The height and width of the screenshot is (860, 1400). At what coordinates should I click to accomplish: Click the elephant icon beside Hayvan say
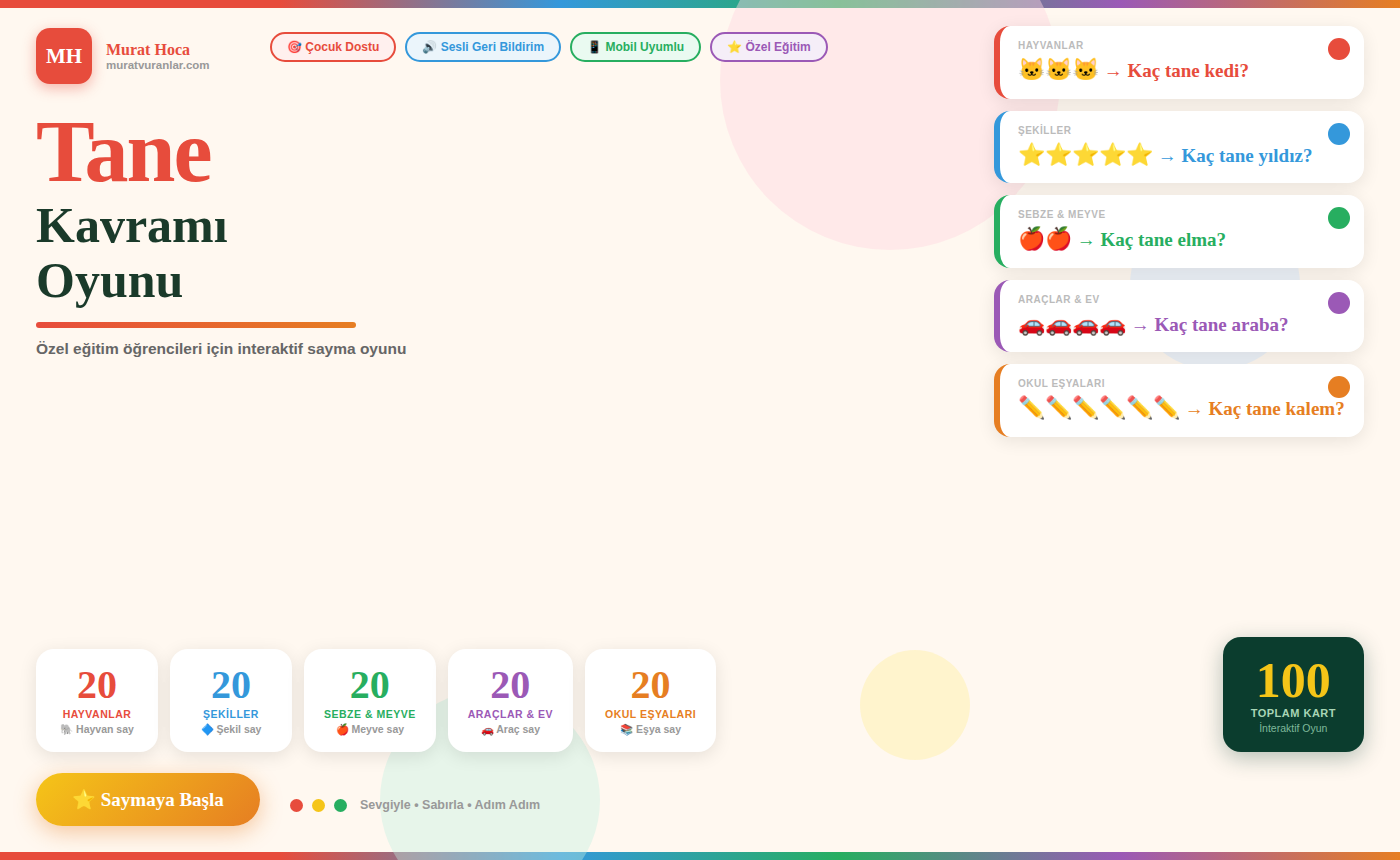point(66,730)
